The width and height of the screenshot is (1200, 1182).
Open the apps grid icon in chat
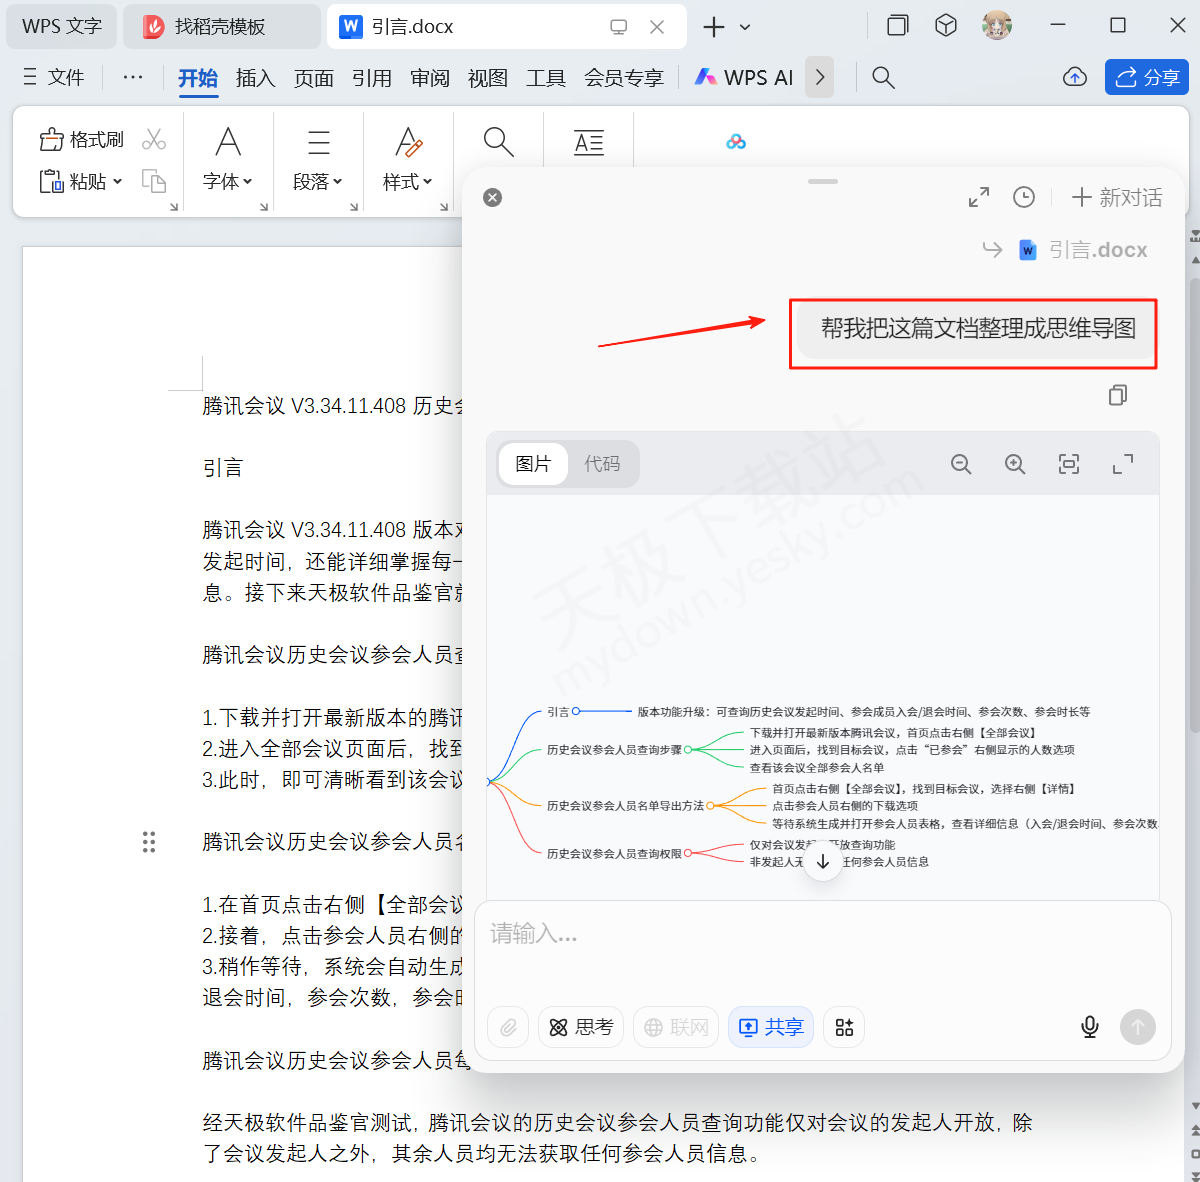click(x=844, y=1027)
